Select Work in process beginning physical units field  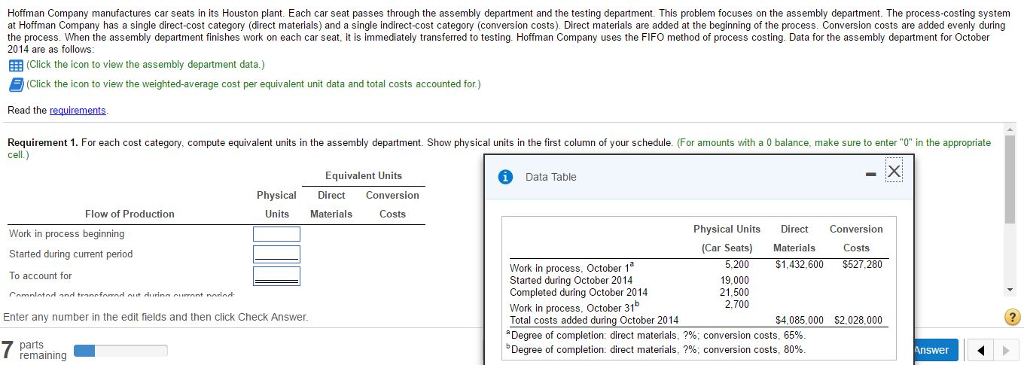pyautogui.click(x=277, y=234)
